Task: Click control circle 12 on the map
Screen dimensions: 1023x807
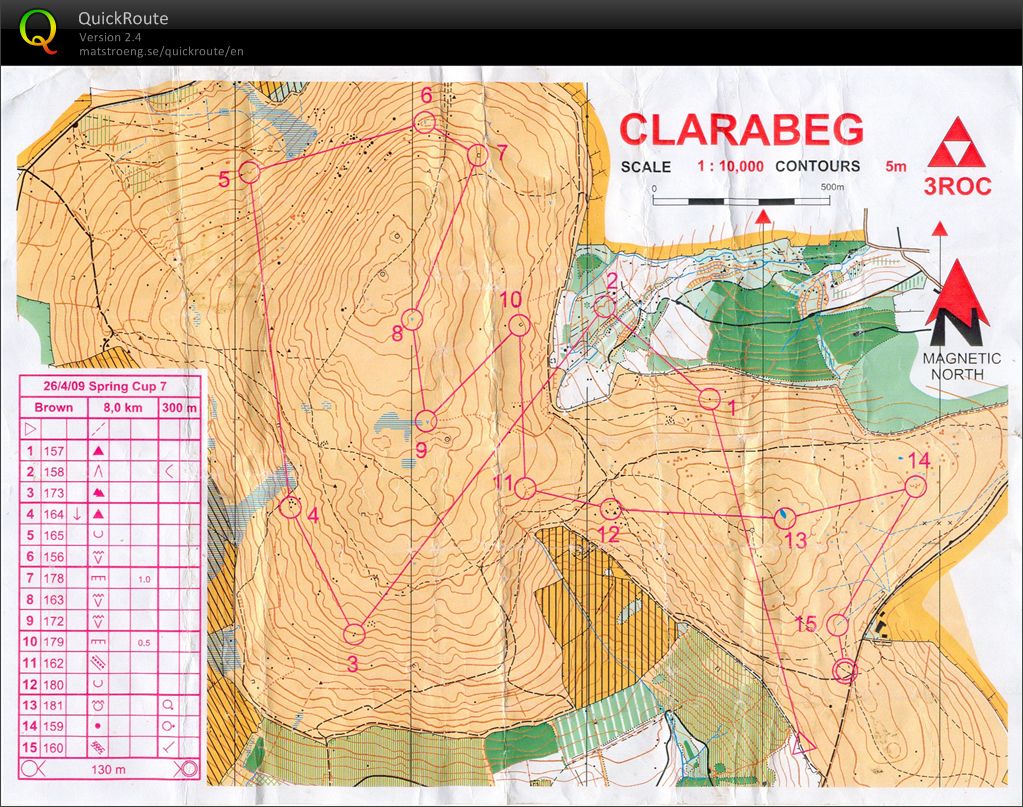Action: pos(610,508)
